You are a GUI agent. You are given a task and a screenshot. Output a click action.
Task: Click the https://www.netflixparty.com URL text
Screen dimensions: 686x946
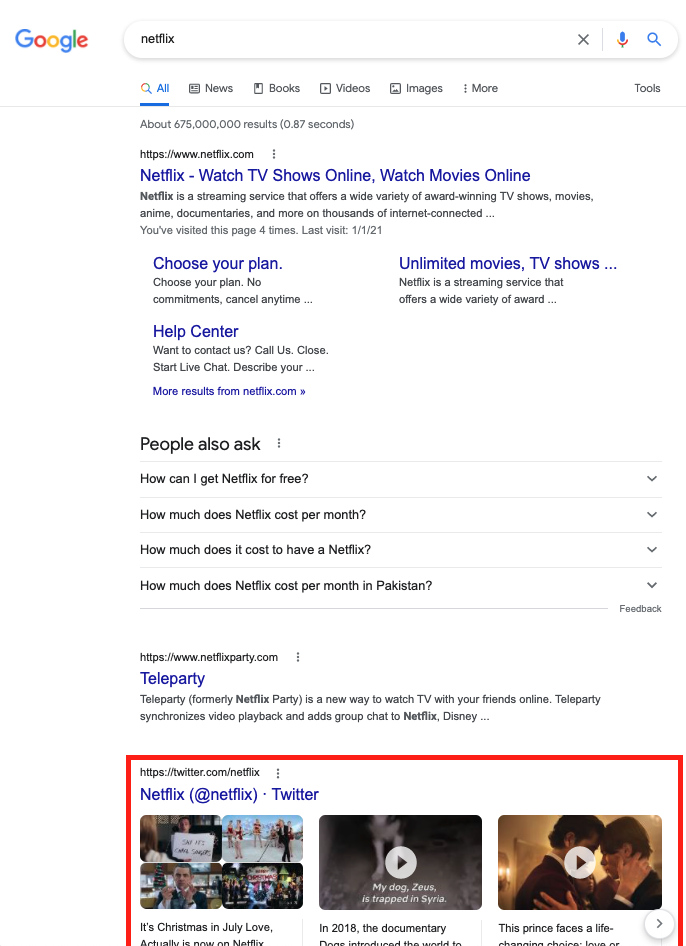(x=209, y=657)
